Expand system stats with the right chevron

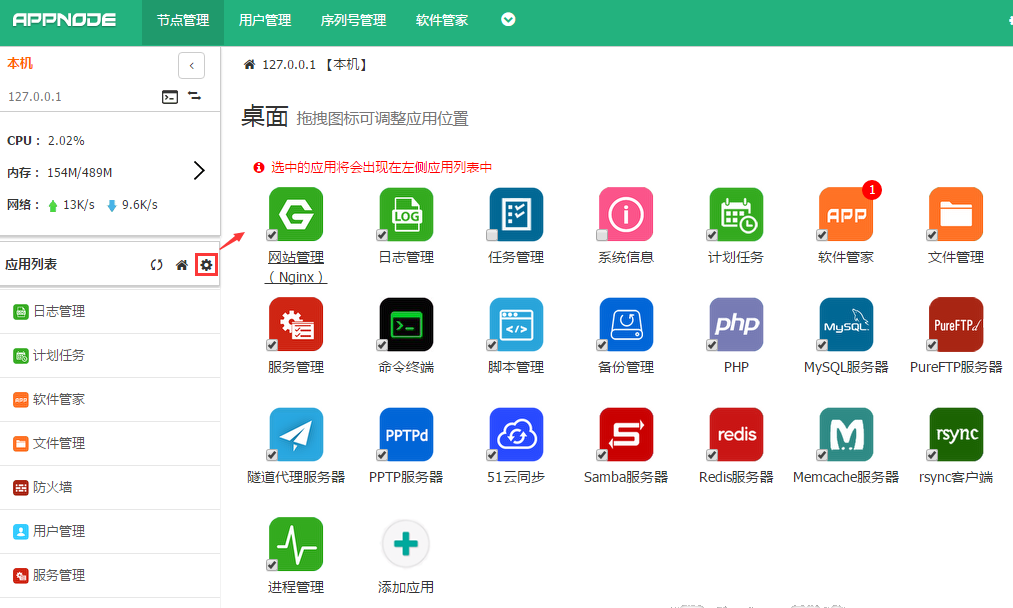pos(199,171)
